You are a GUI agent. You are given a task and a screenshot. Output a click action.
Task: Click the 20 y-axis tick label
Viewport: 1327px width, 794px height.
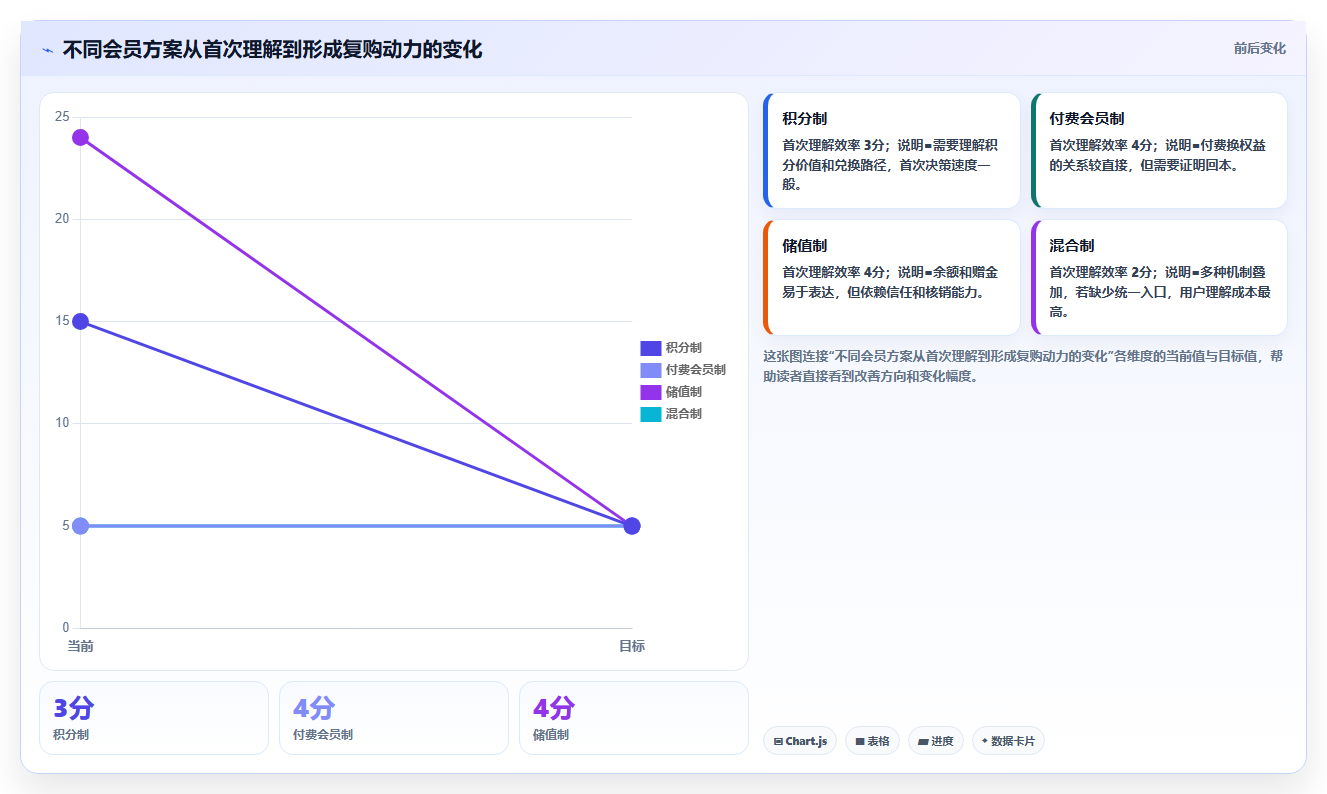click(x=62, y=219)
